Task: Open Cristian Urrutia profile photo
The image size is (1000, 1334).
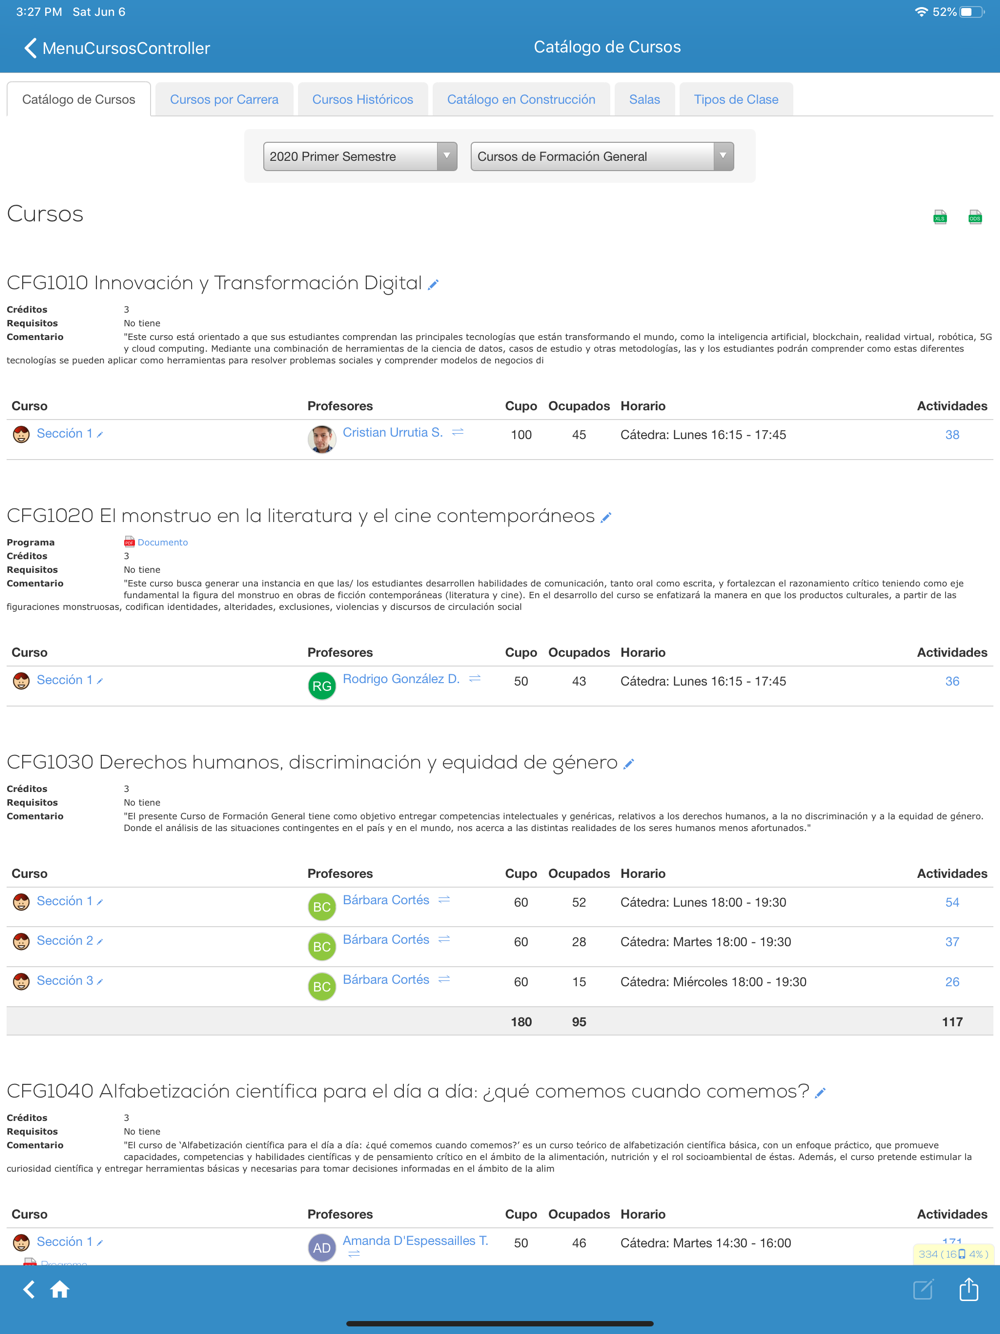Action: [x=322, y=439]
